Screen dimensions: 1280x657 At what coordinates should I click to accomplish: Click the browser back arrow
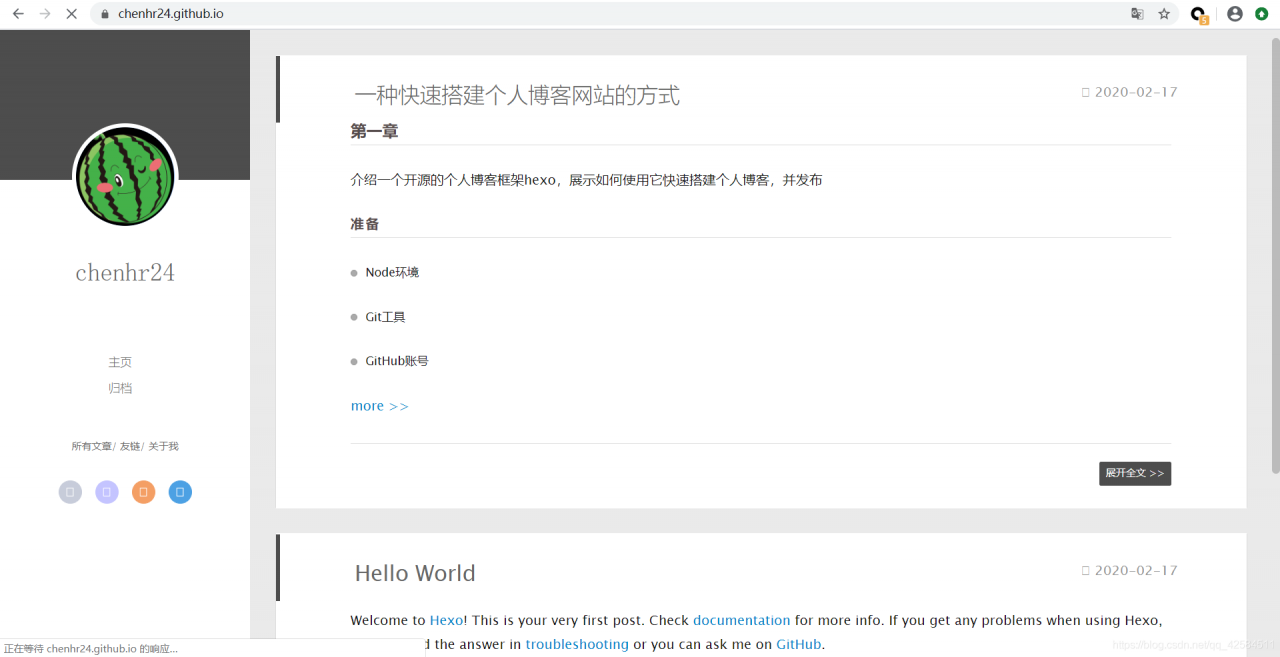point(18,14)
